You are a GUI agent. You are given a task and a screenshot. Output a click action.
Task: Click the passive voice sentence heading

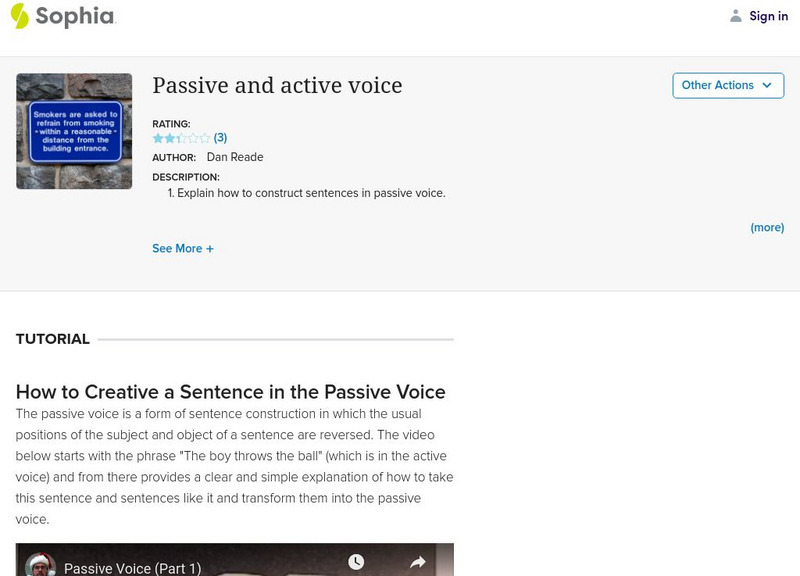[230, 392]
